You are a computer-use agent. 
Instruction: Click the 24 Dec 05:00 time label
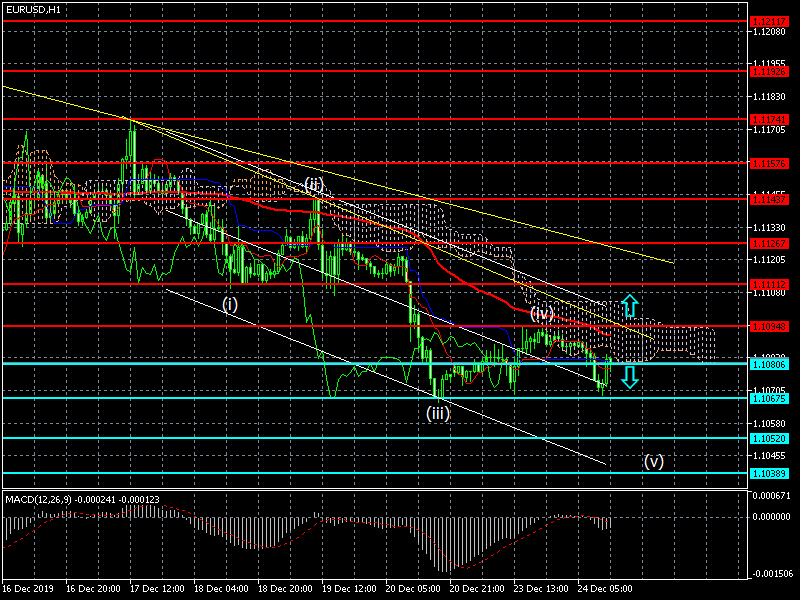[605, 588]
